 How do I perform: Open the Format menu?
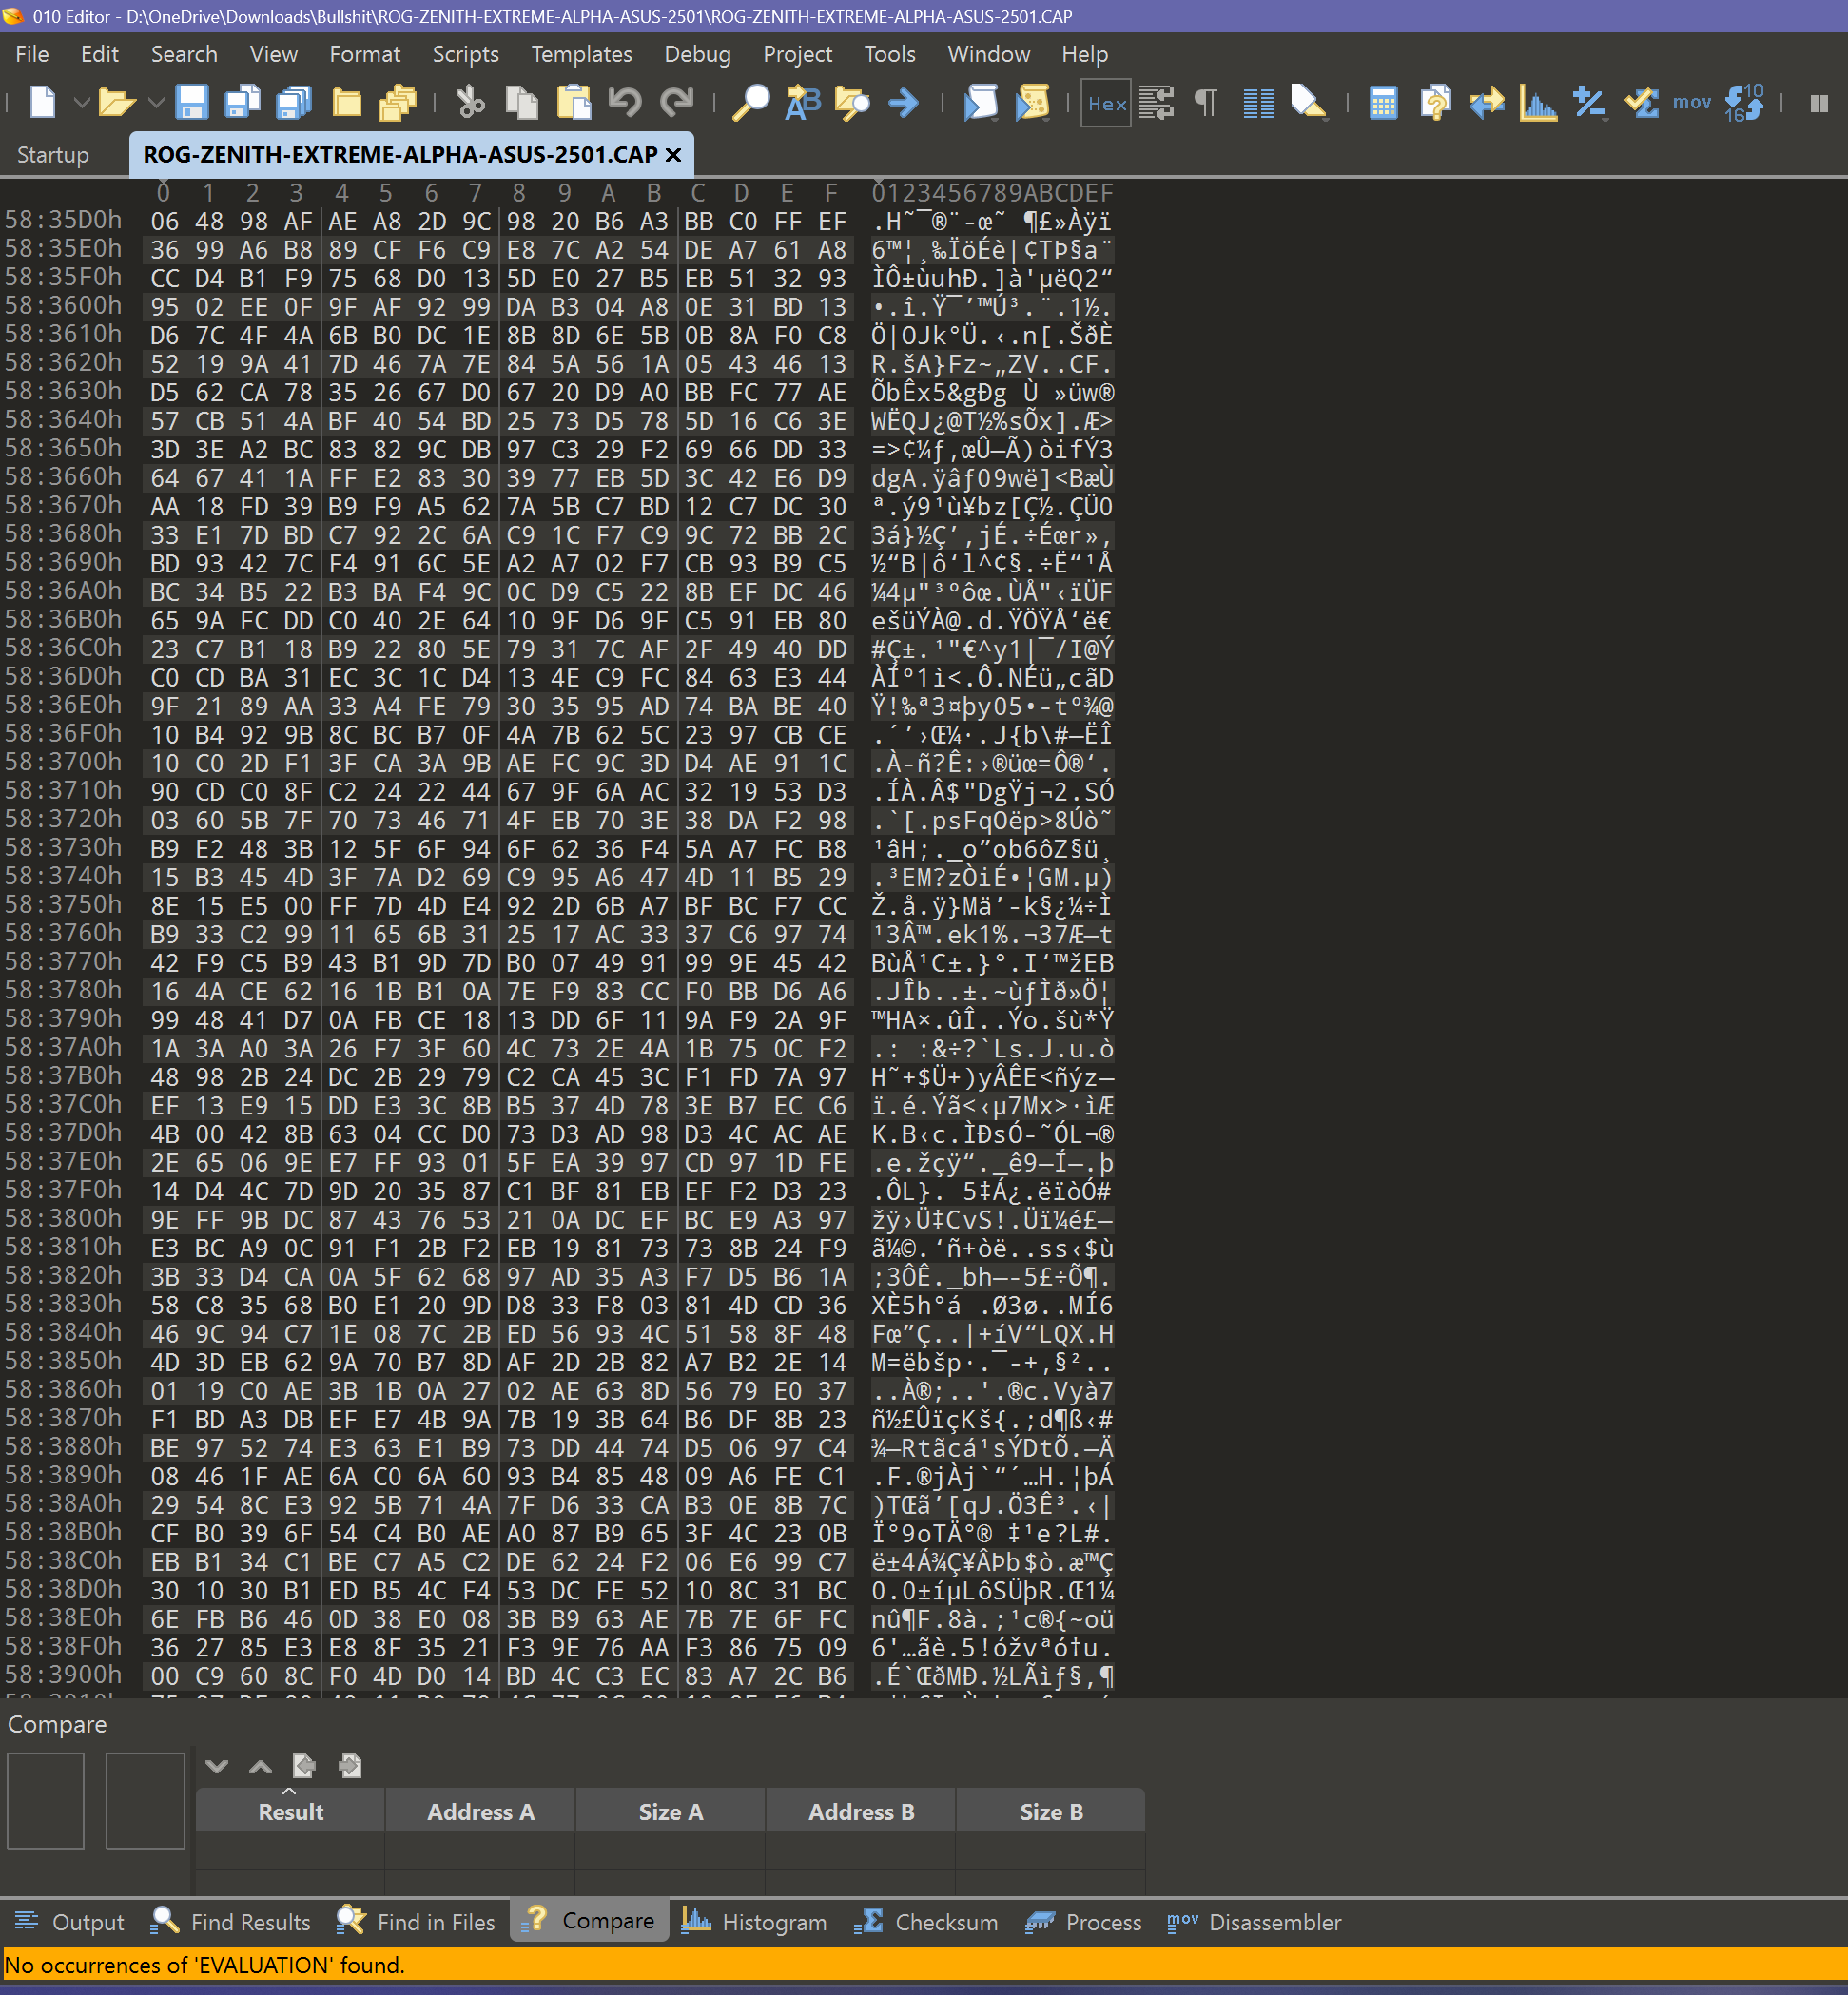pos(365,54)
